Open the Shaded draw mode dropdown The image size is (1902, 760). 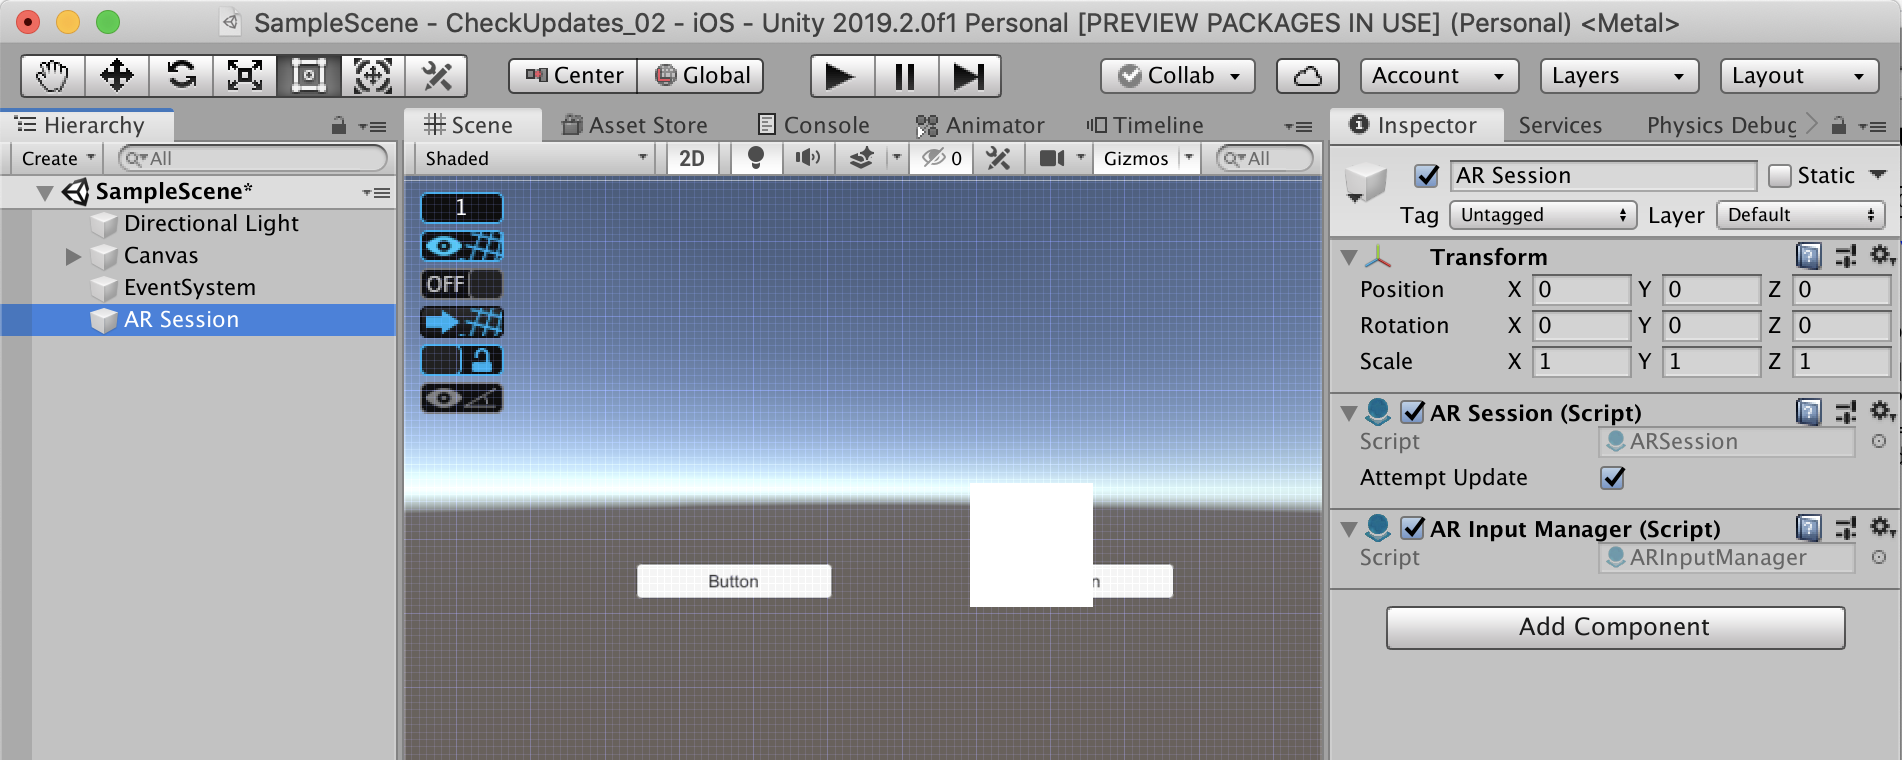[x=536, y=158]
